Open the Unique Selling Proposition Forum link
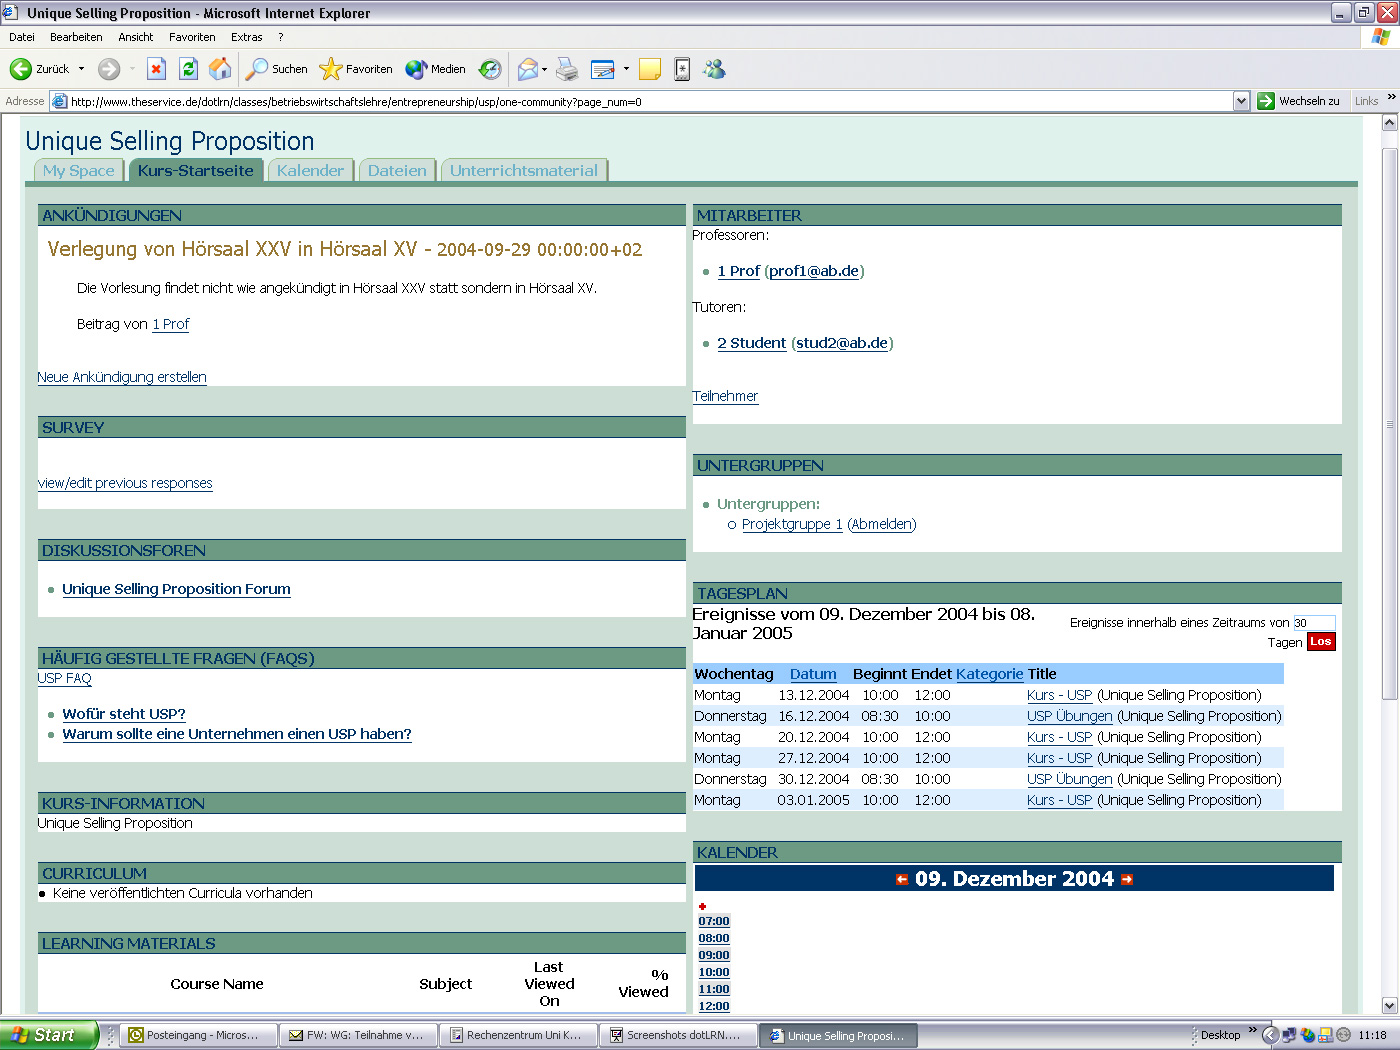Screen dimensions: 1400x1050 [x=176, y=589]
